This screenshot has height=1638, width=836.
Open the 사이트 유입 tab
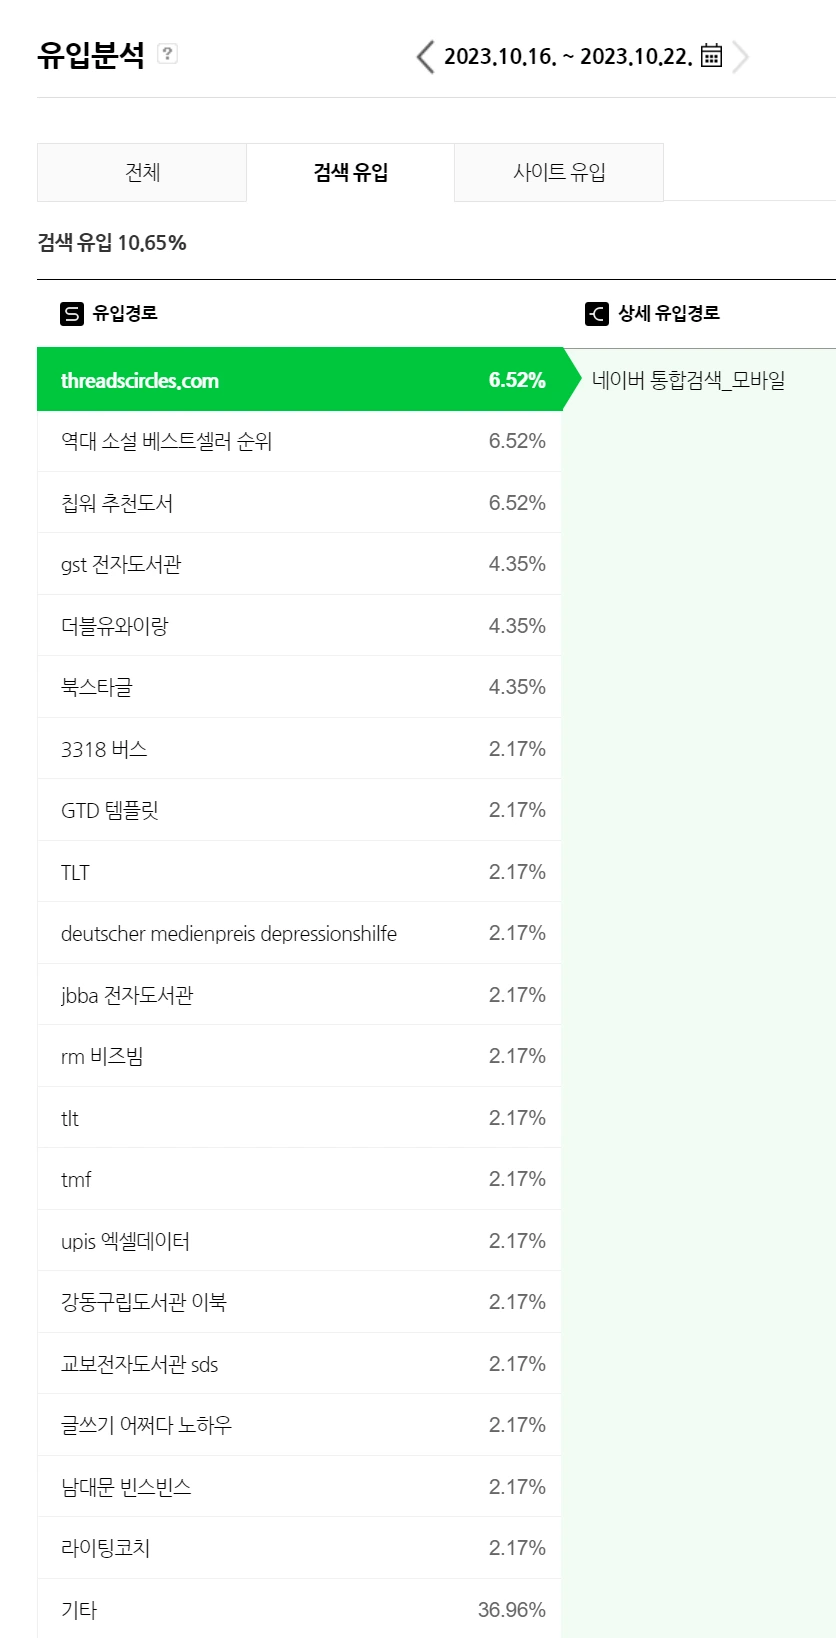point(559,172)
